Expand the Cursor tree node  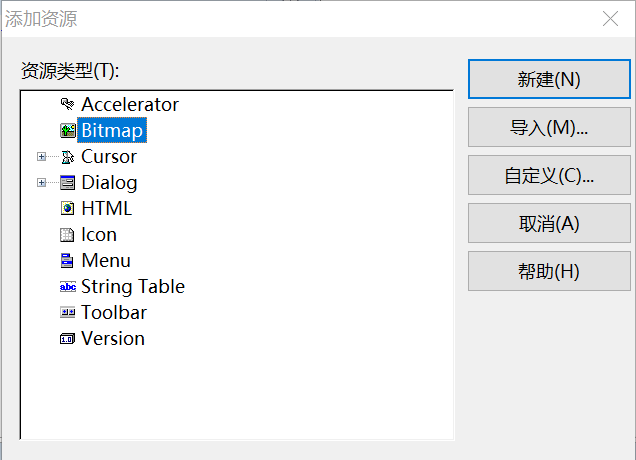coord(41,156)
